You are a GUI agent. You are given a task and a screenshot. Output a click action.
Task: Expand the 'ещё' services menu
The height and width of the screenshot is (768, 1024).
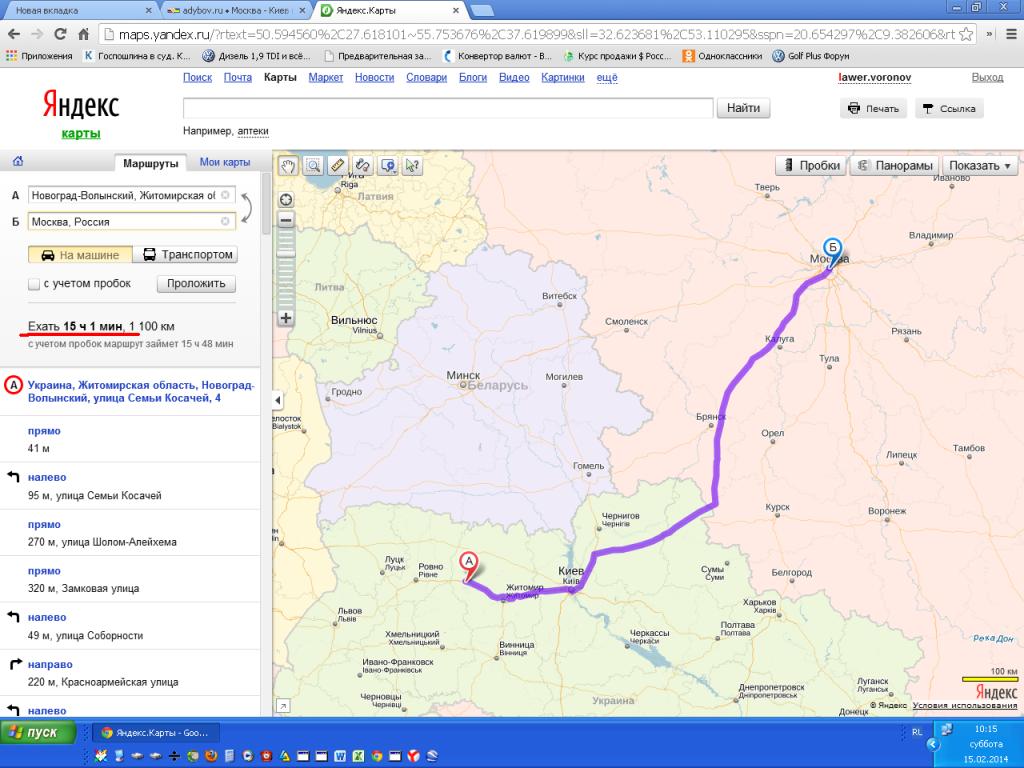pos(607,78)
